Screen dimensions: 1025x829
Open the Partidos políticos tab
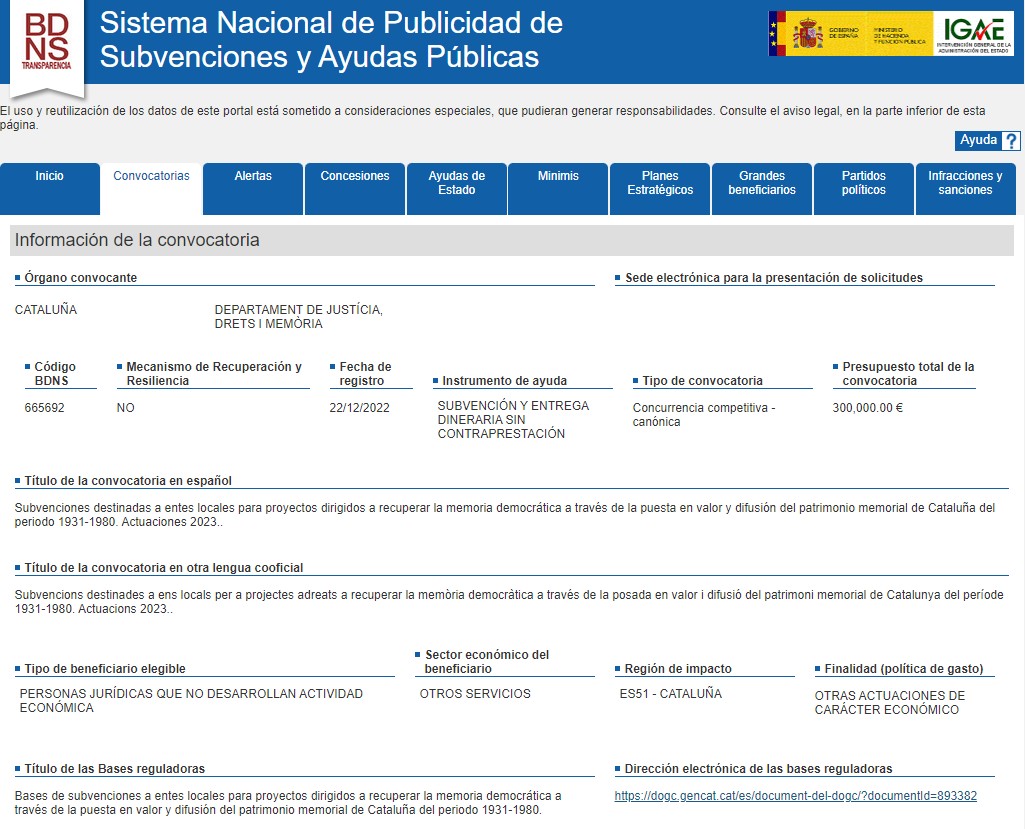click(x=864, y=183)
